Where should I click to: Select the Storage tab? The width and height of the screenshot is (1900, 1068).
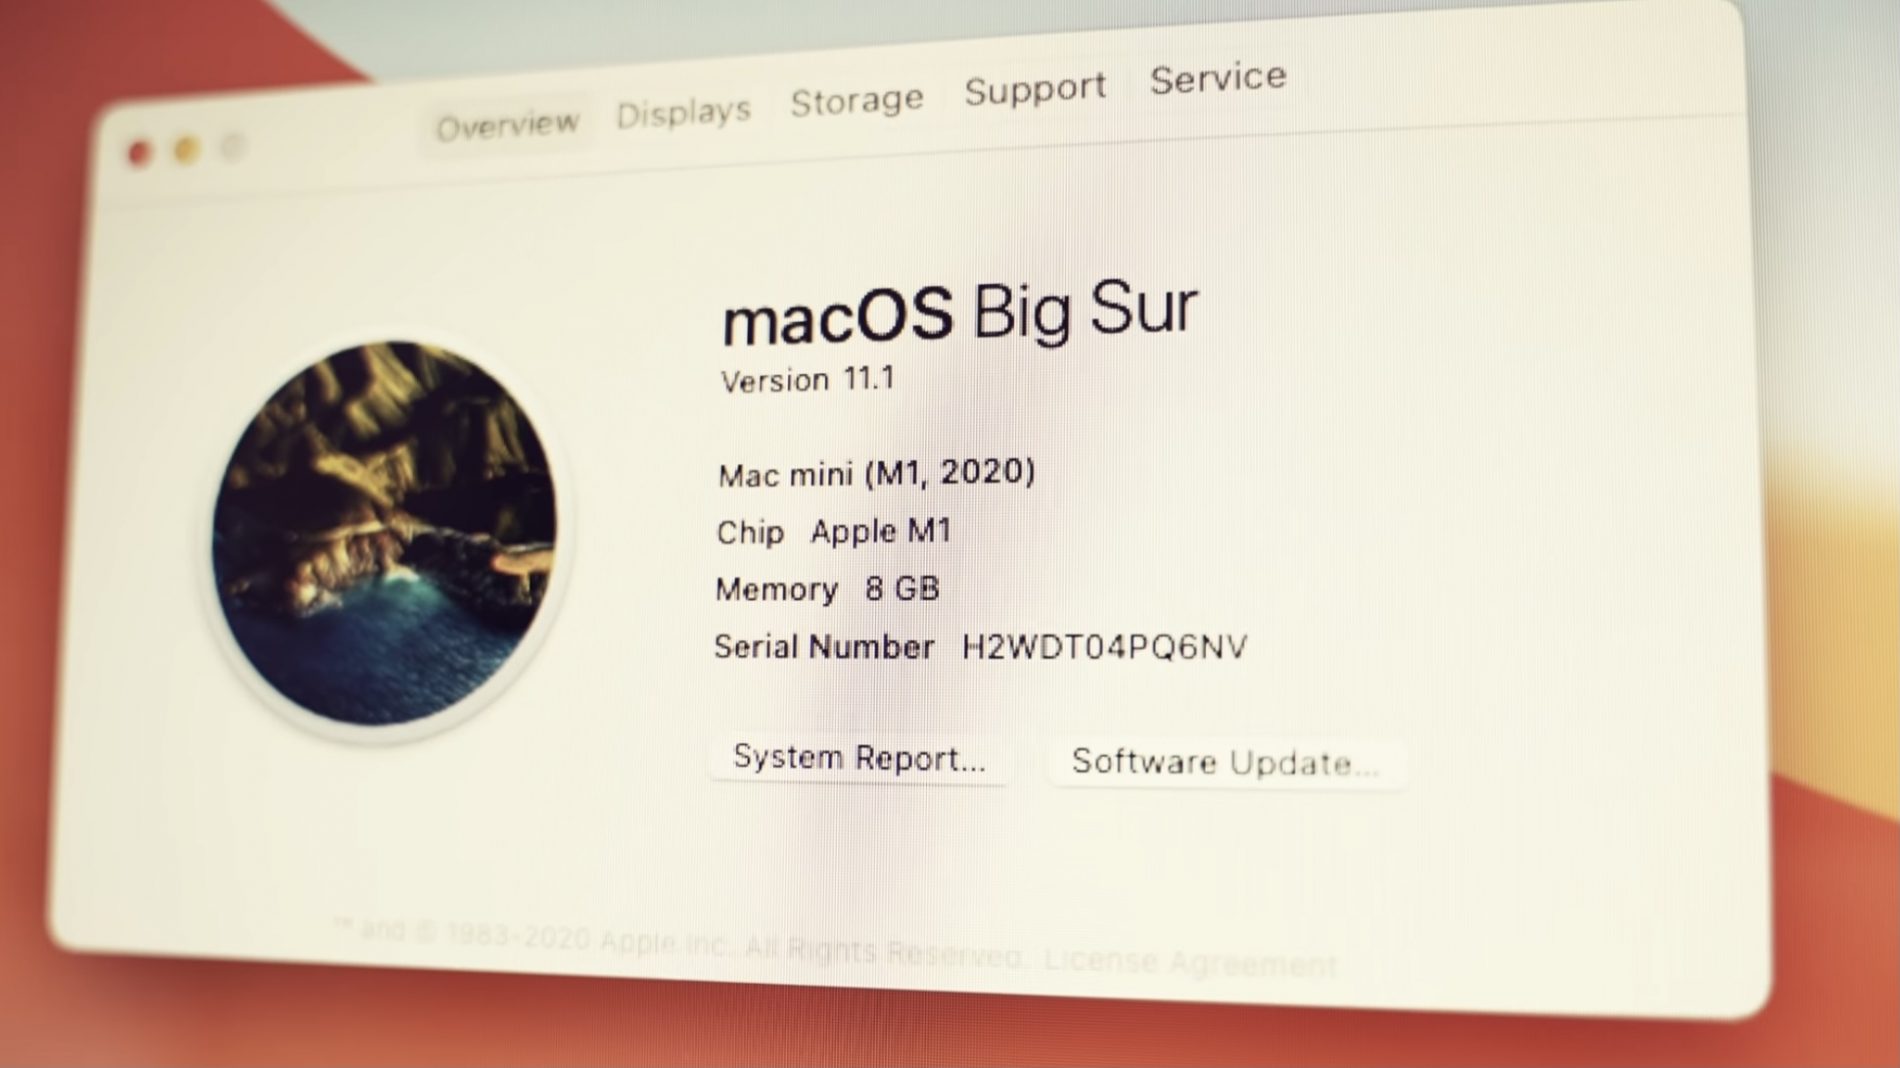856,101
